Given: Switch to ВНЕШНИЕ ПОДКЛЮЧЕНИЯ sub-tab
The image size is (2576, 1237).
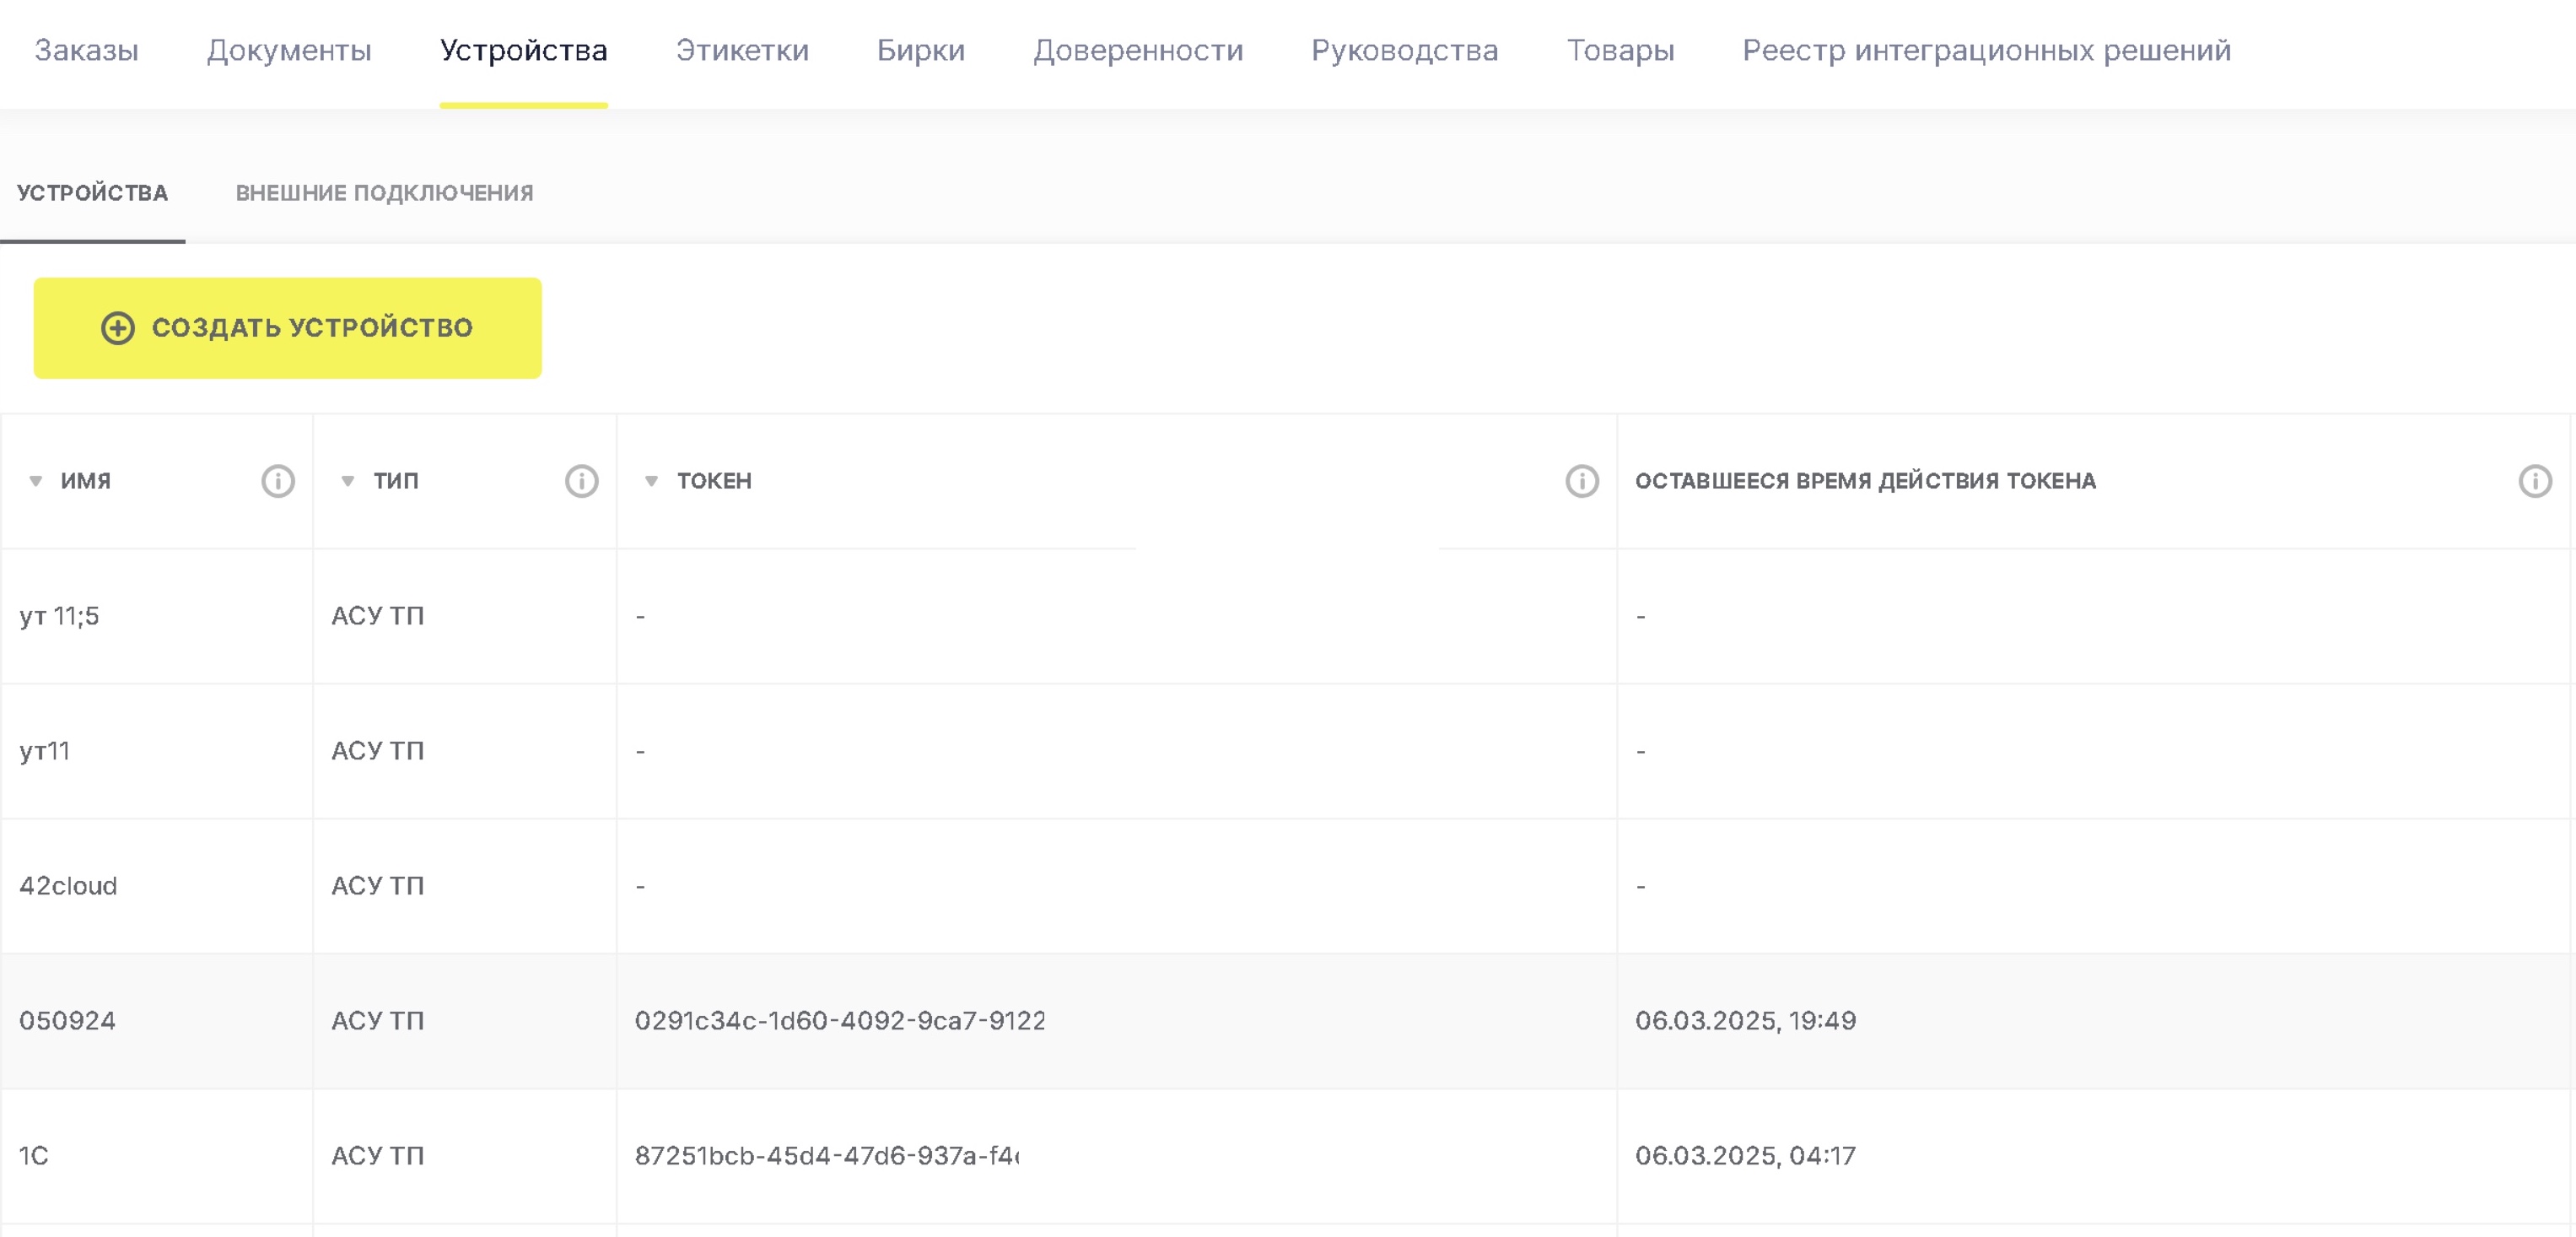Looking at the screenshot, I should [x=385, y=193].
